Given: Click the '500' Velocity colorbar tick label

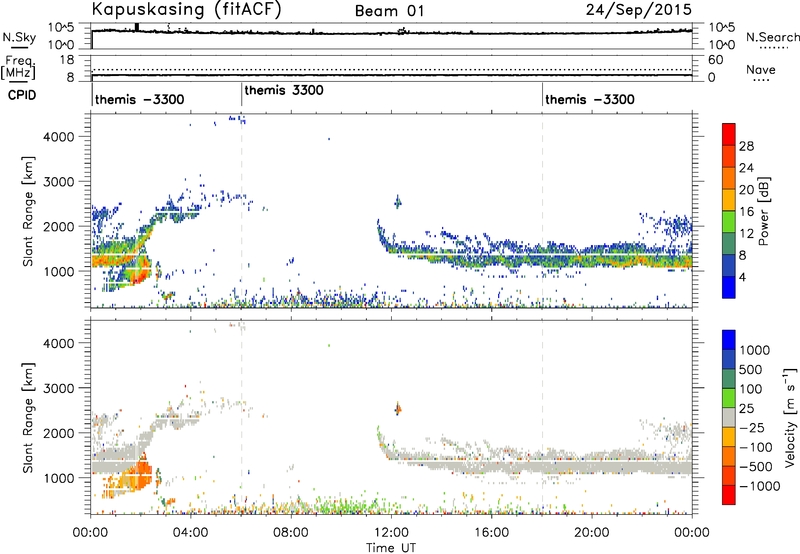Looking at the screenshot, I should point(751,369).
